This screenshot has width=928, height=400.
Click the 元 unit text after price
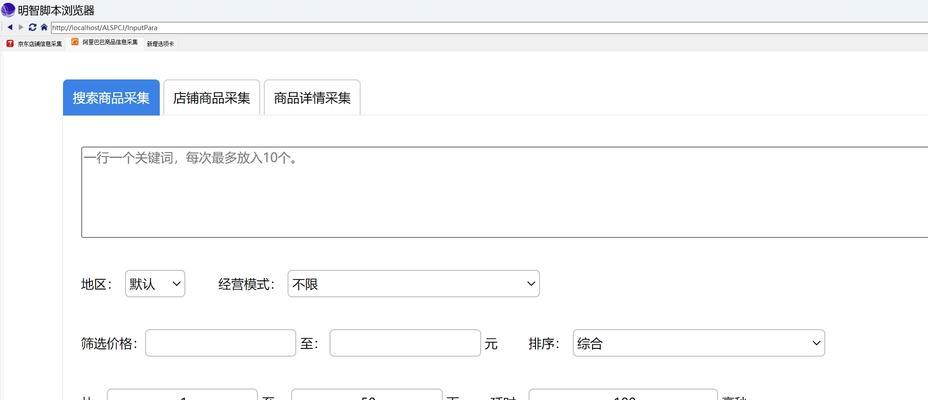(x=491, y=344)
